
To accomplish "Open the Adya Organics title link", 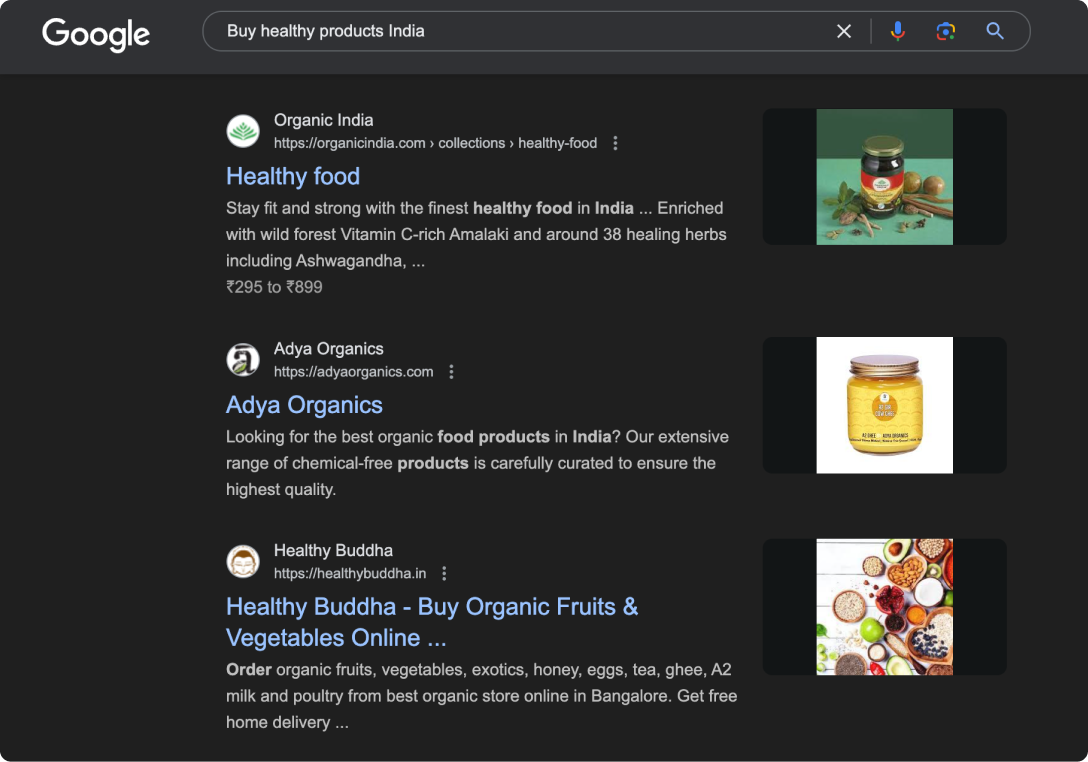I will point(304,405).
